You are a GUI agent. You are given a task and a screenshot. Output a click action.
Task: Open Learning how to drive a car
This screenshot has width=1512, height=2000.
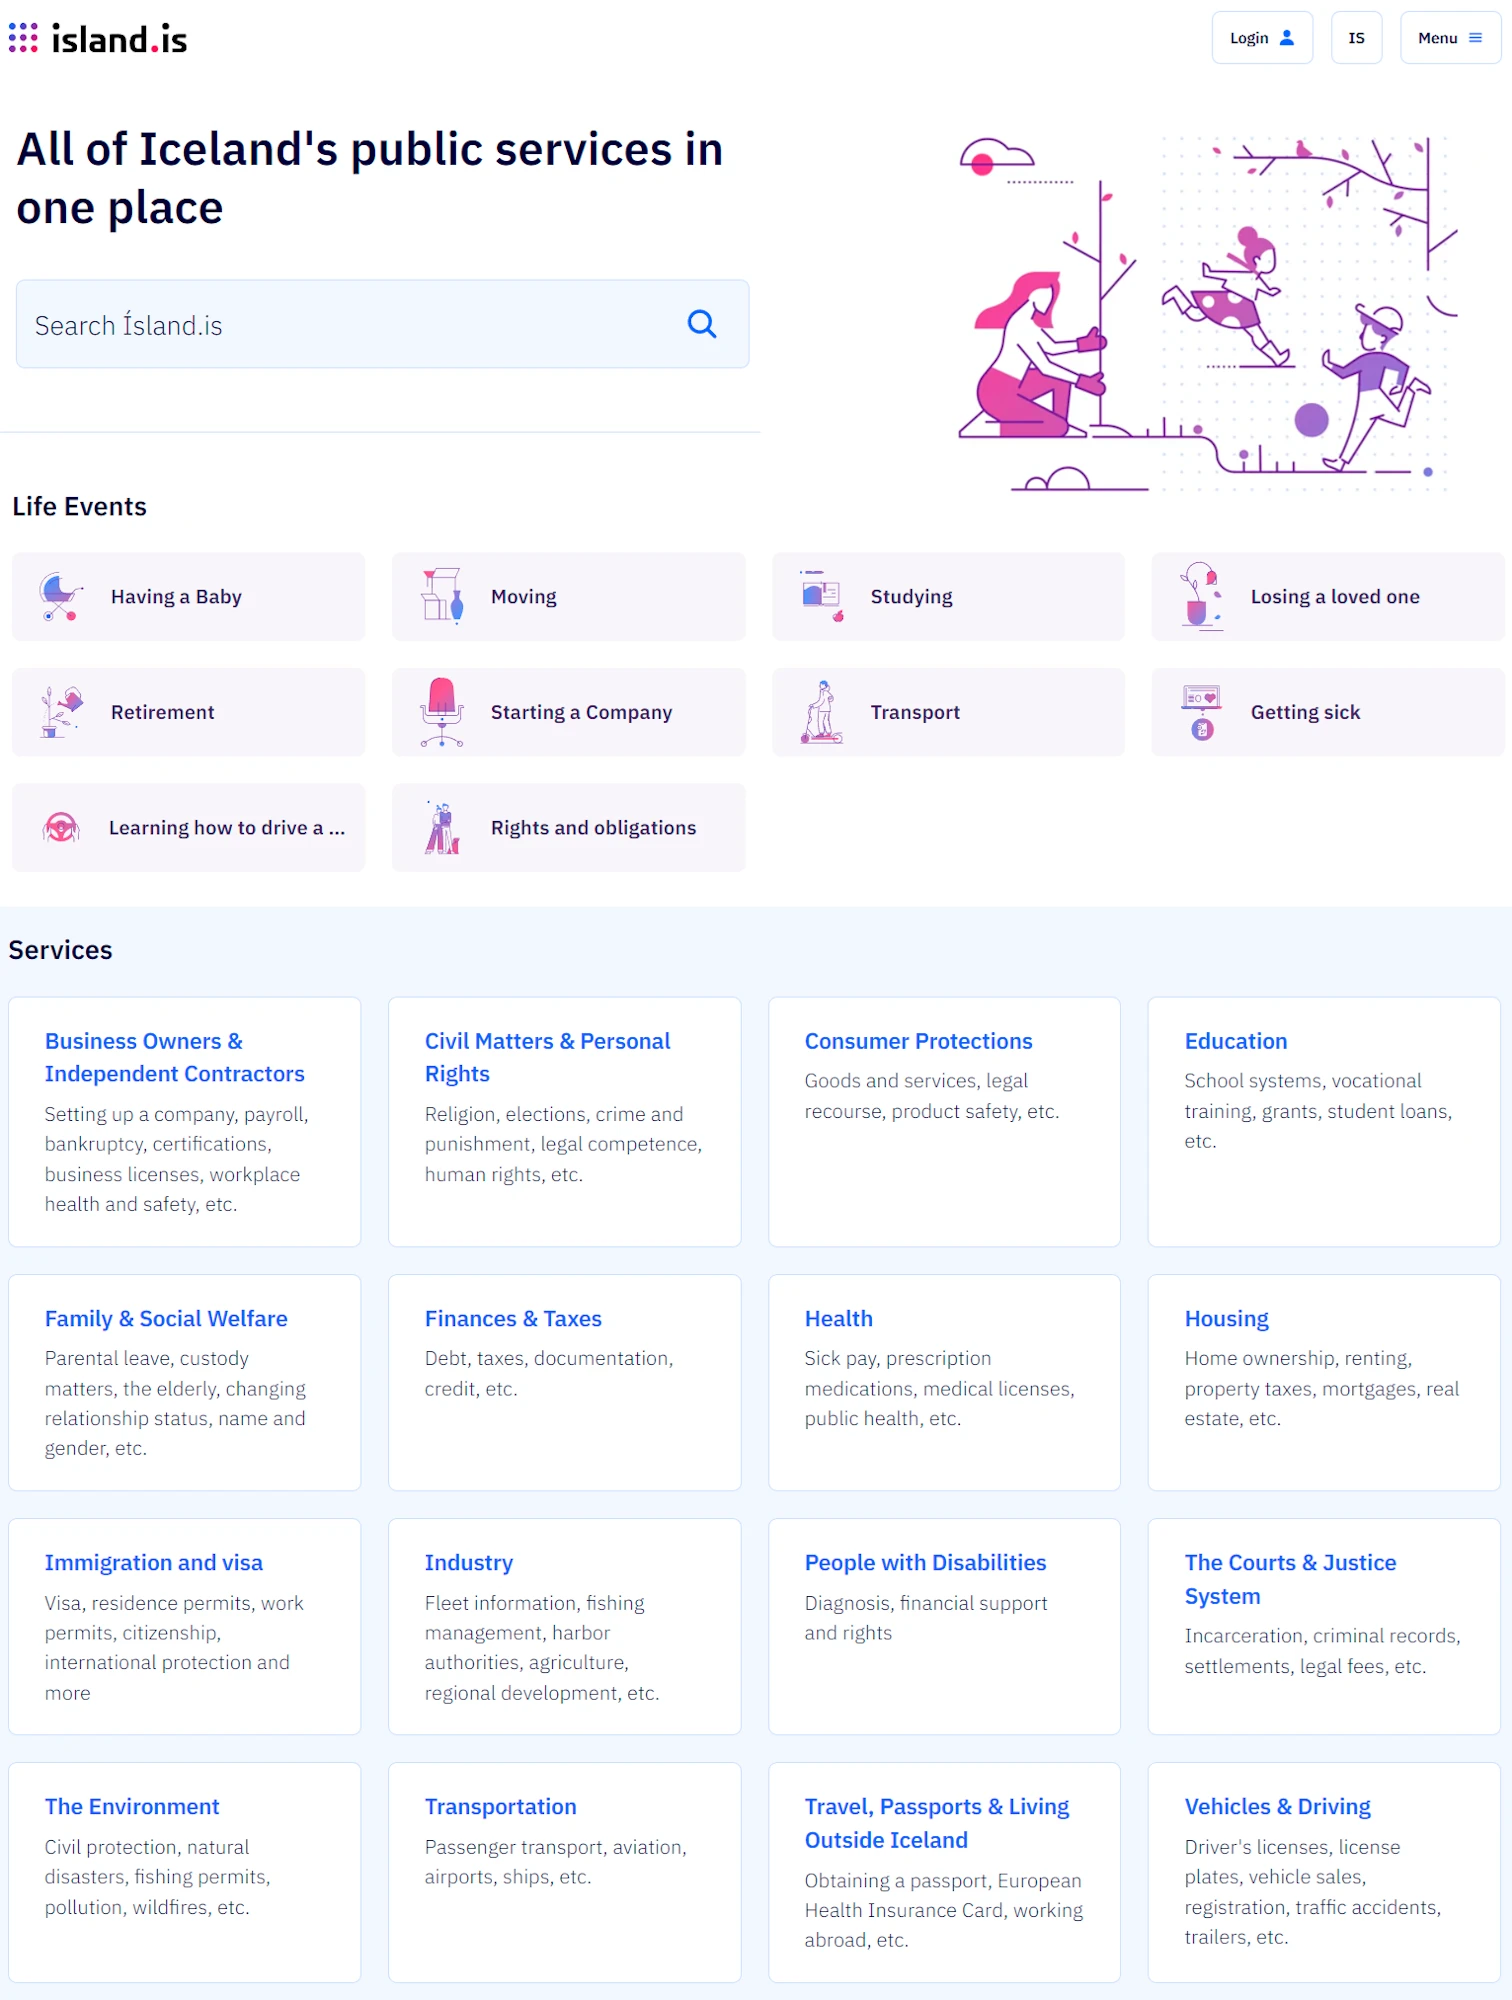pos(188,828)
